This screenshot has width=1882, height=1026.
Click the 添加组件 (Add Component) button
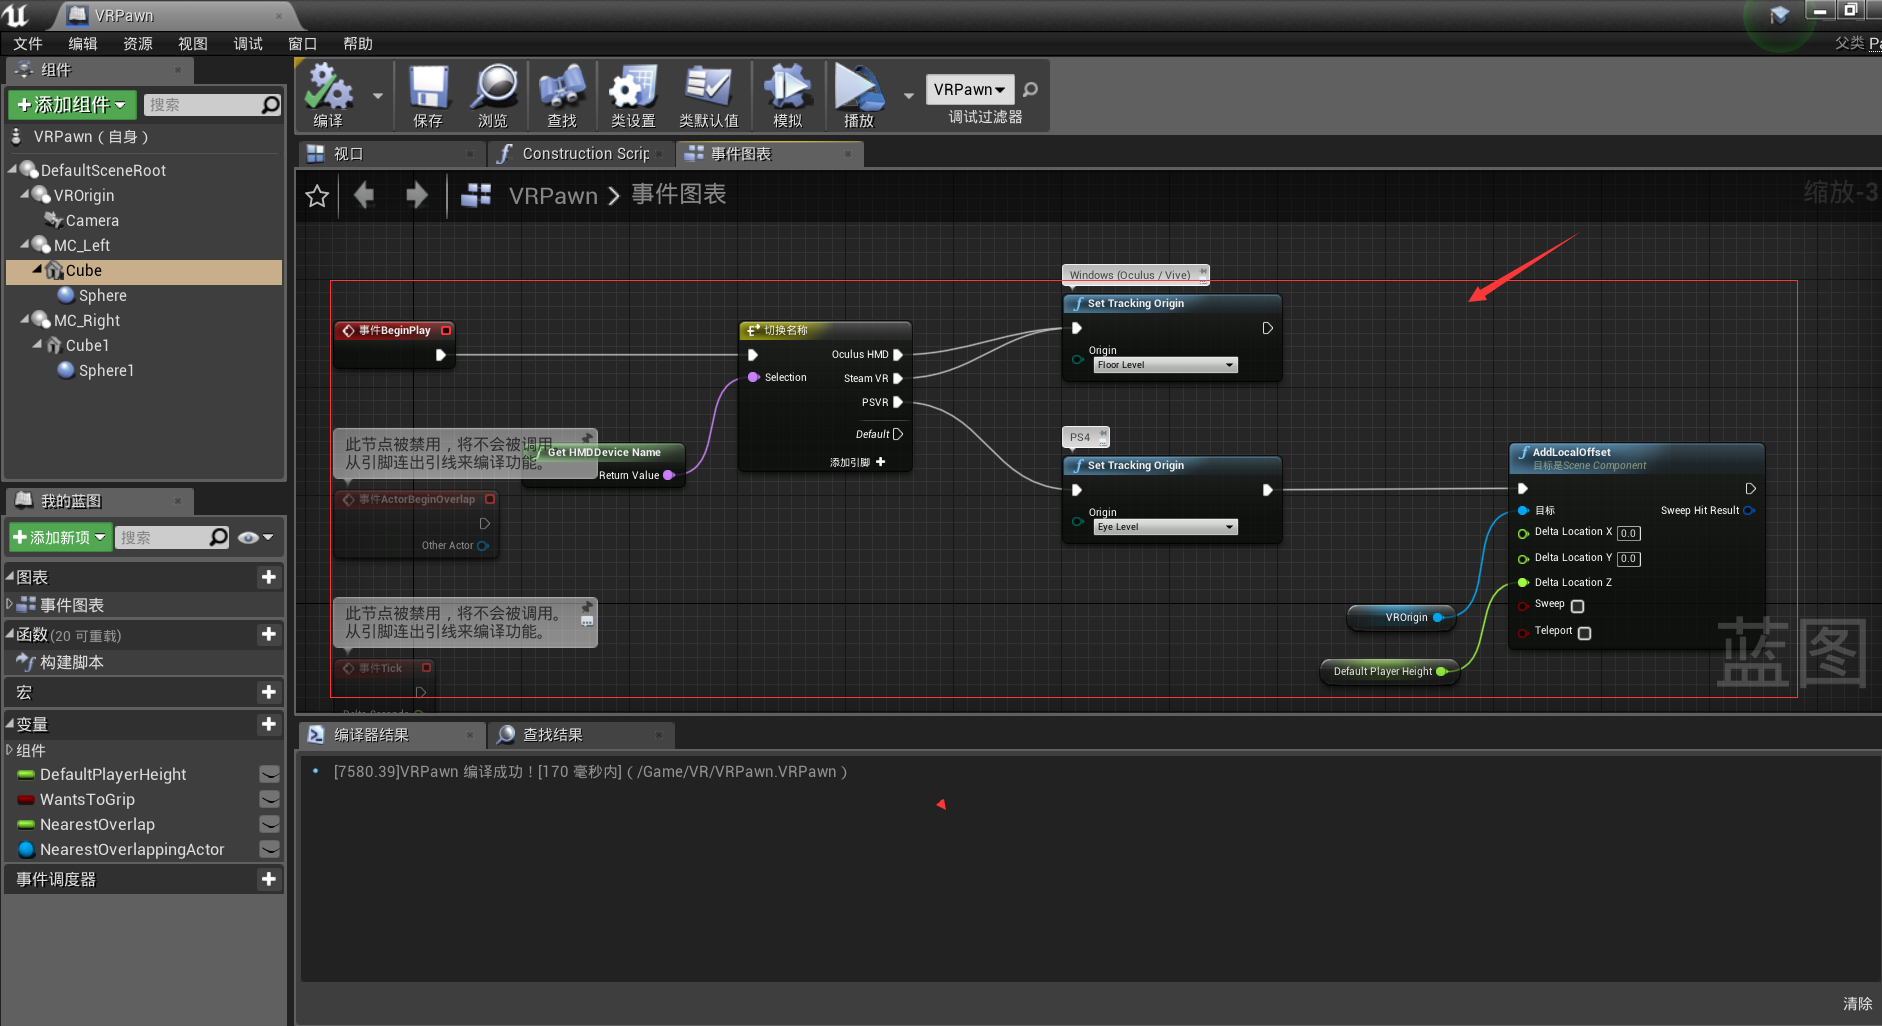point(71,104)
